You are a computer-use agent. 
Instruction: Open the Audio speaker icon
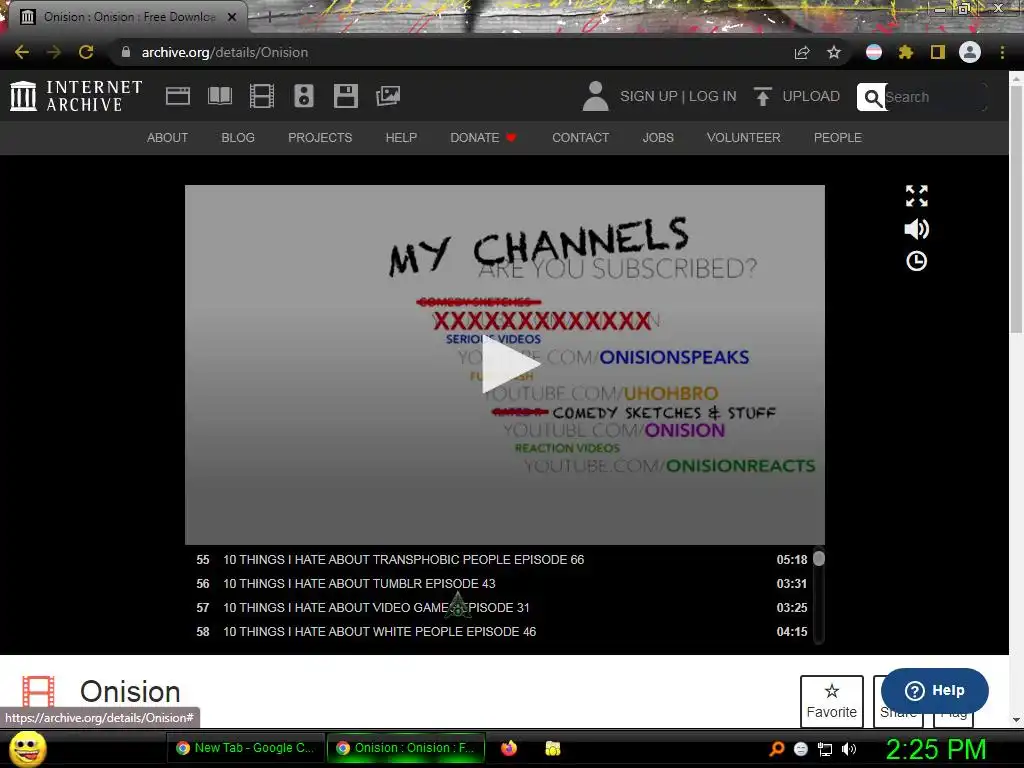point(304,96)
